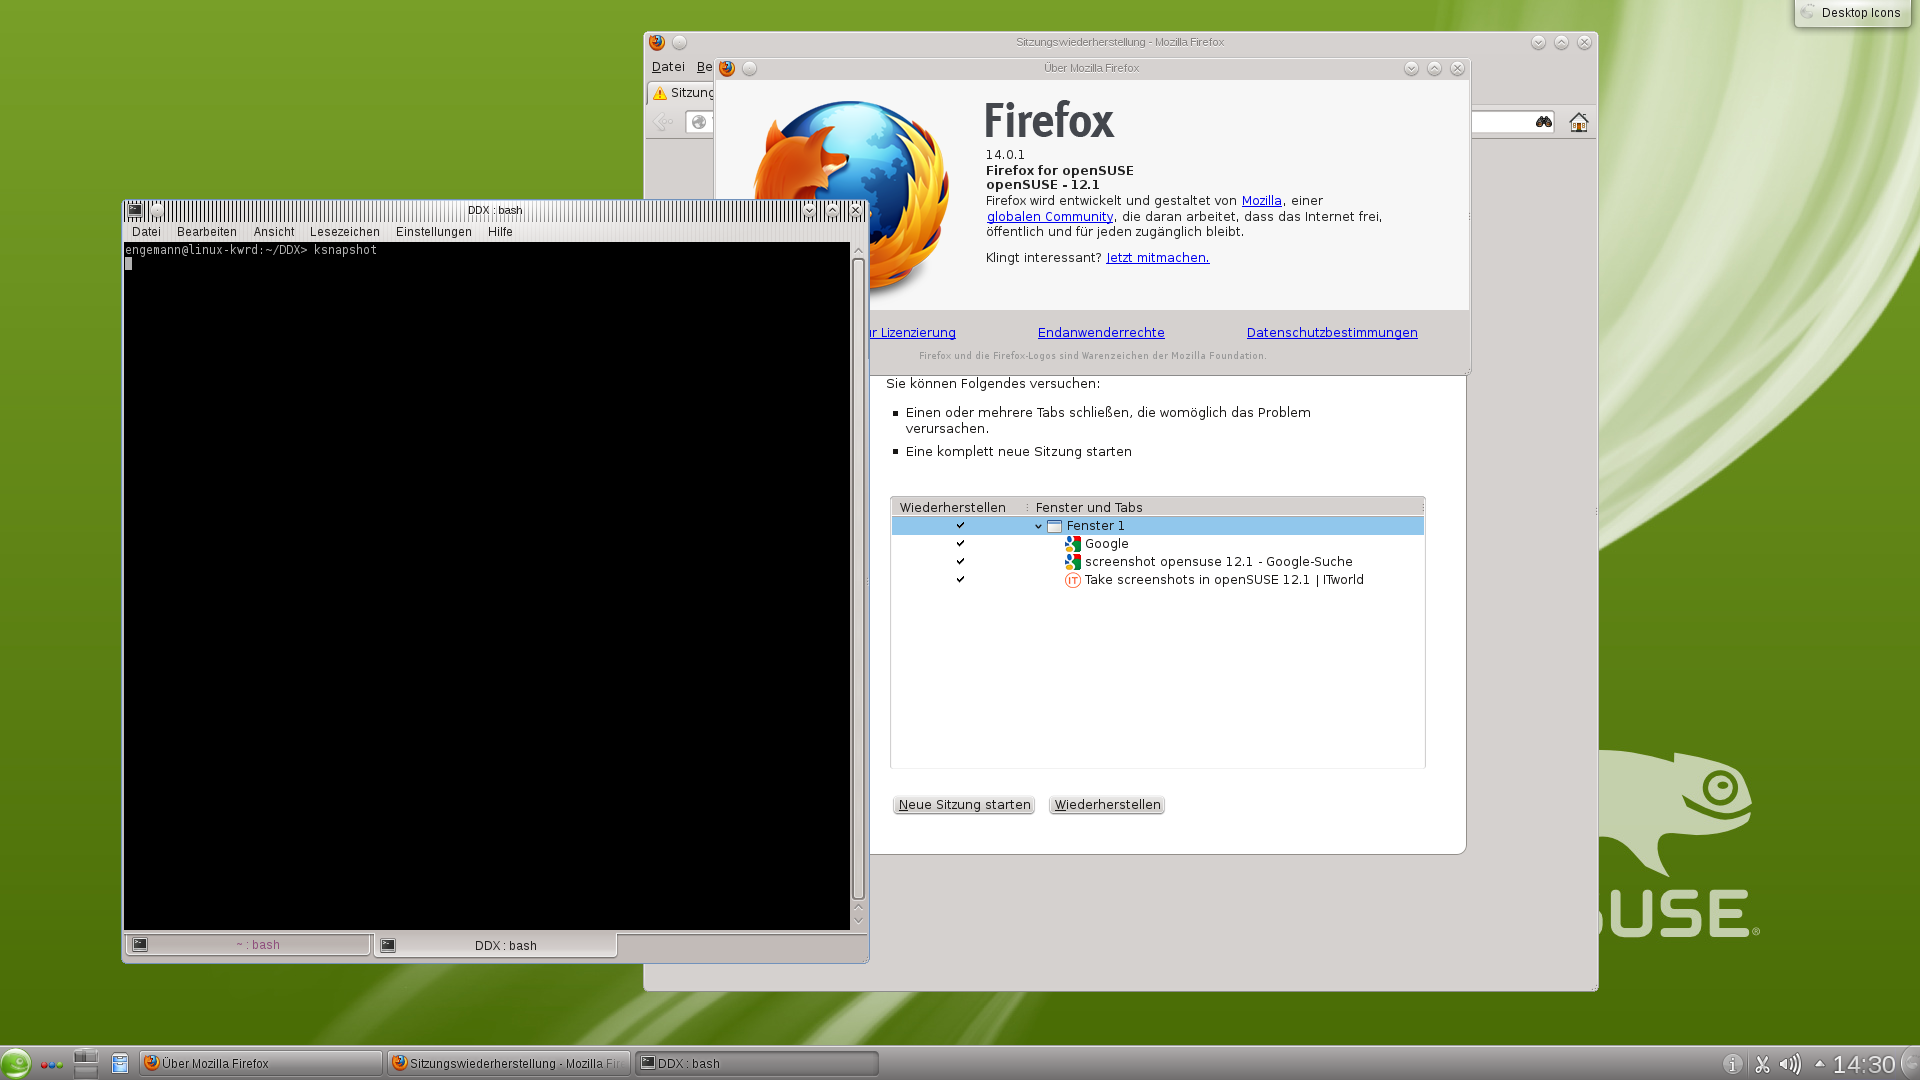Image resolution: width=1920 pixels, height=1080 pixels.
Task: Uncheck restore for ITworld screenshots tab
Action: coord(960,580)
